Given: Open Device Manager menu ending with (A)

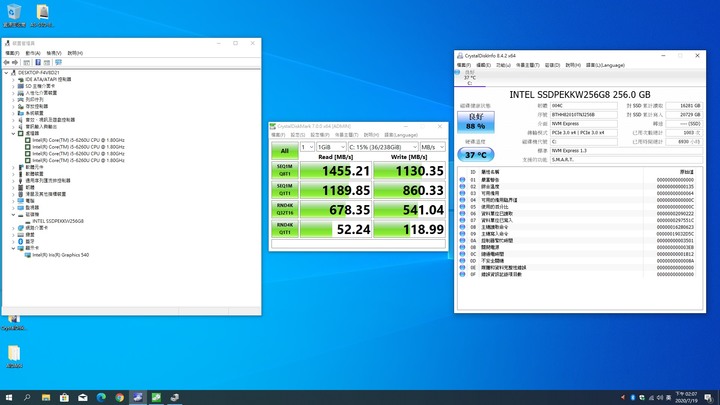Looking at the screenshot, I should click(33, 53).
